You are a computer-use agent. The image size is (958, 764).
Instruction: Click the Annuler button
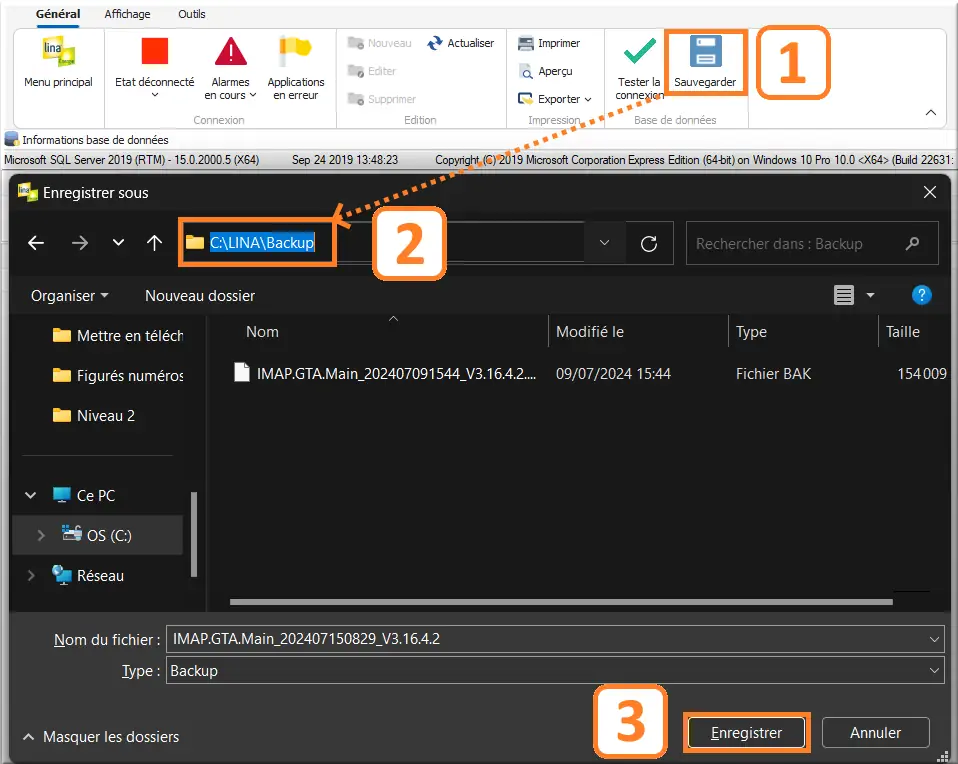[875, 733]
